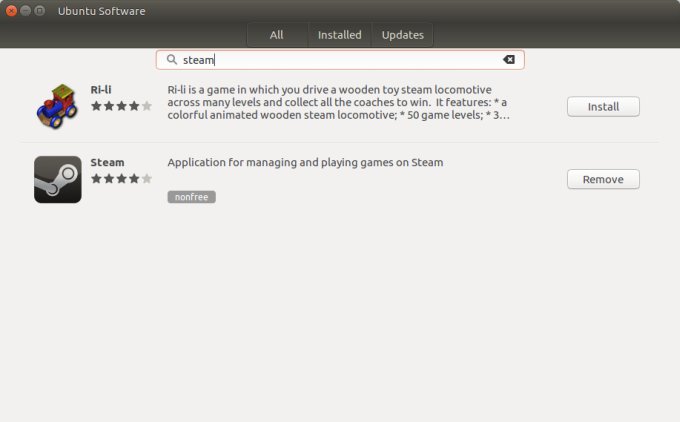680x422 pixels.
Task: Click the Ri-li toy locomotive app icon
Action: point(57,106)
